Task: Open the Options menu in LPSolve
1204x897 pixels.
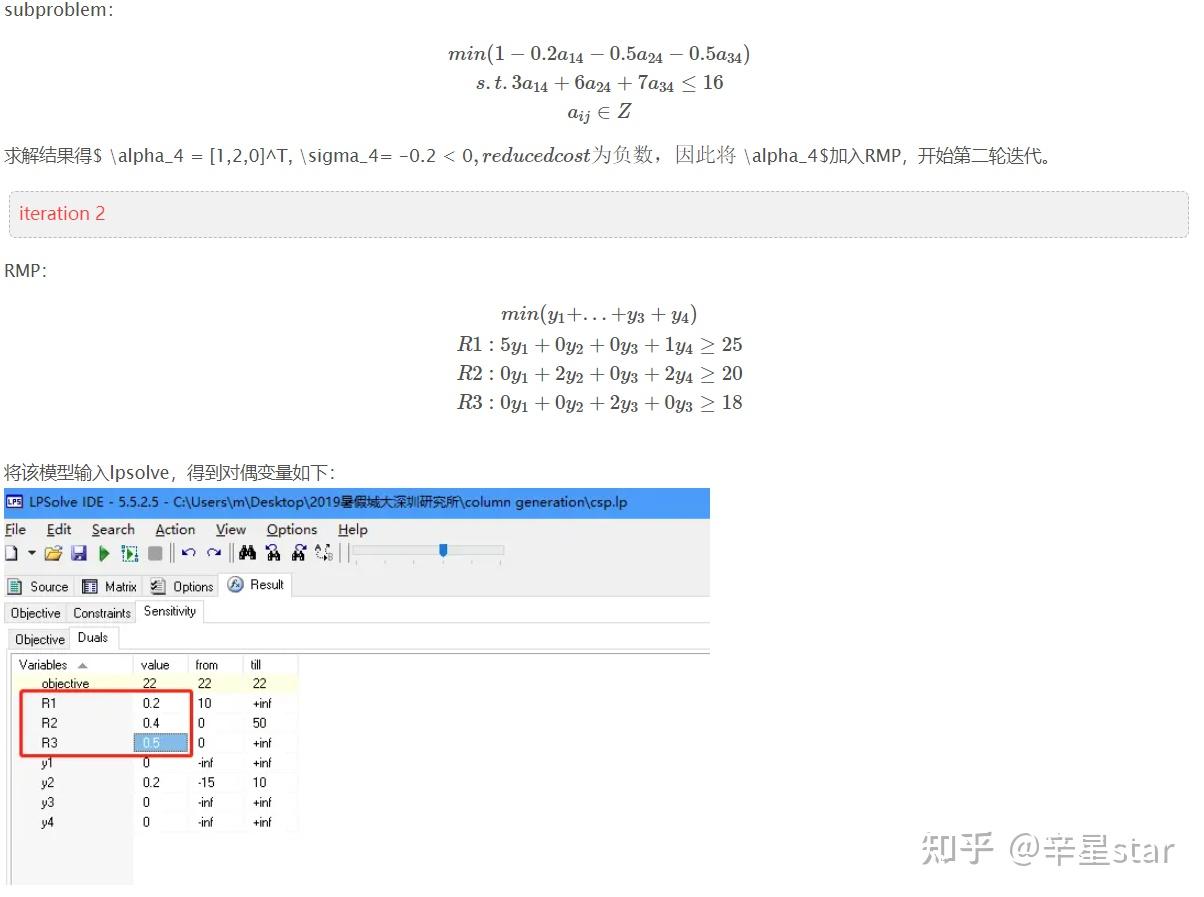Action: pos(291,530)
